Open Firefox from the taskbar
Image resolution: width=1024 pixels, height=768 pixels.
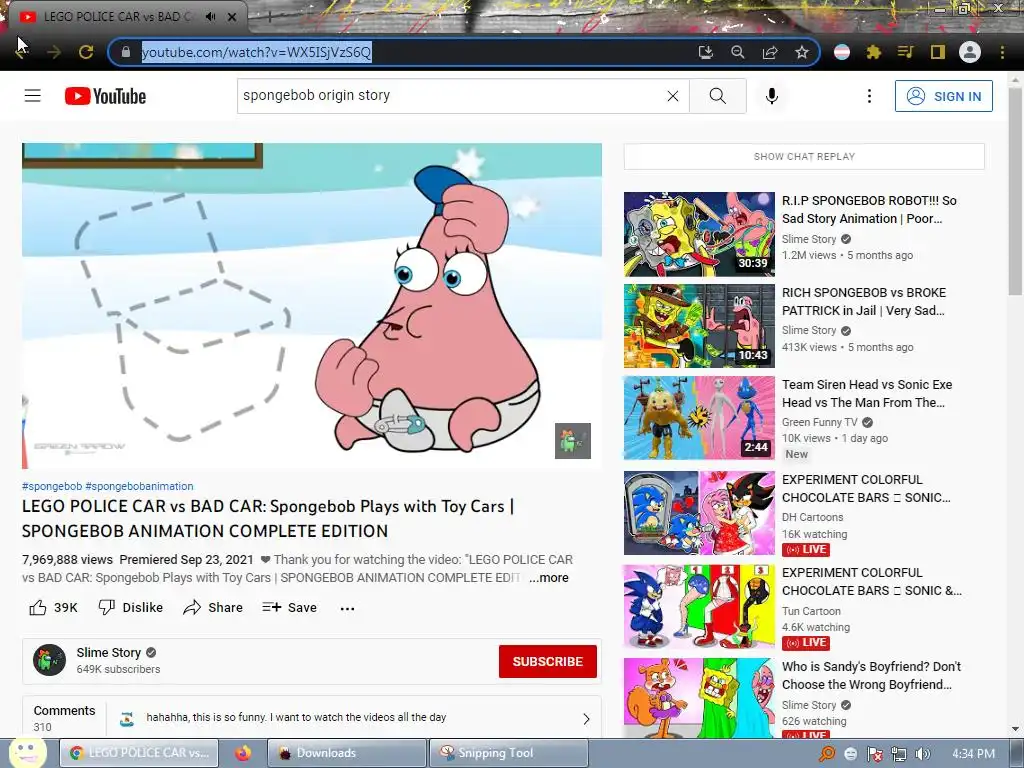click(243, 753)
